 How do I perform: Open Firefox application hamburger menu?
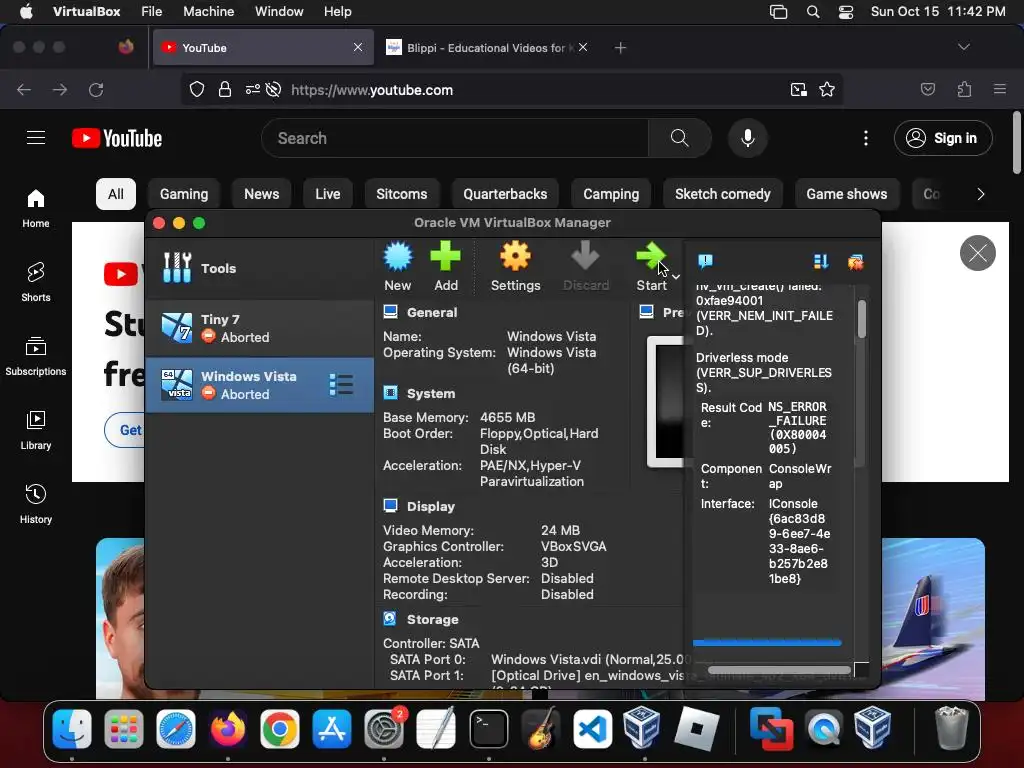click(999, 89)
